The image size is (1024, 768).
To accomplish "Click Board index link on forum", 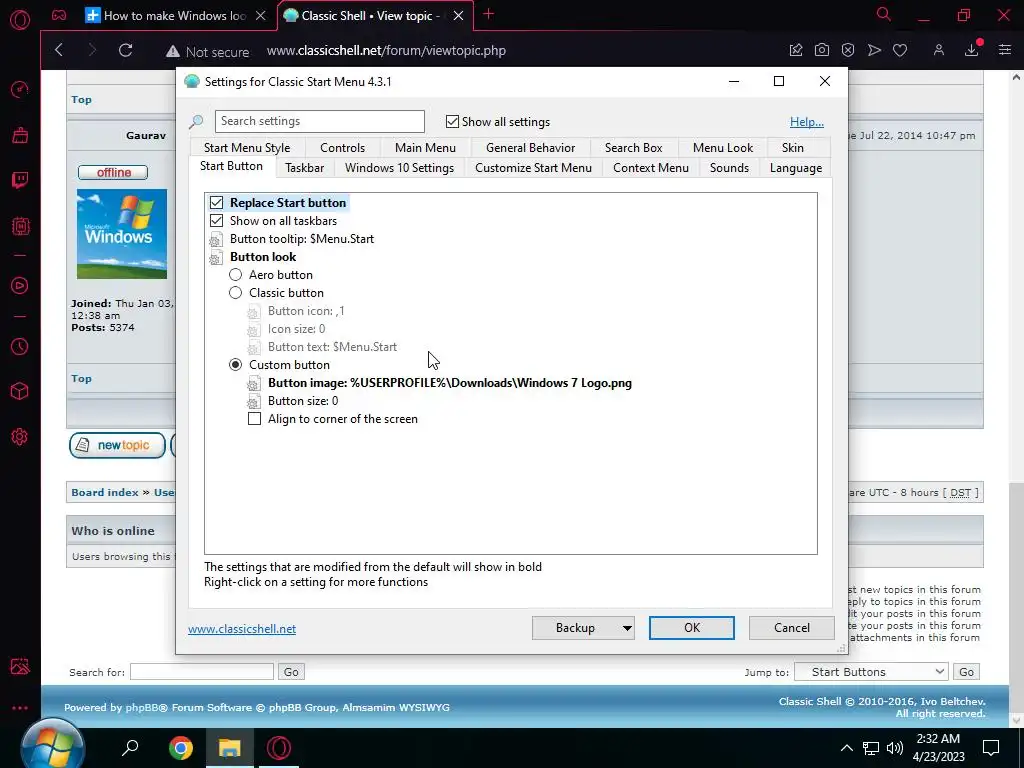I will [105, 492].
